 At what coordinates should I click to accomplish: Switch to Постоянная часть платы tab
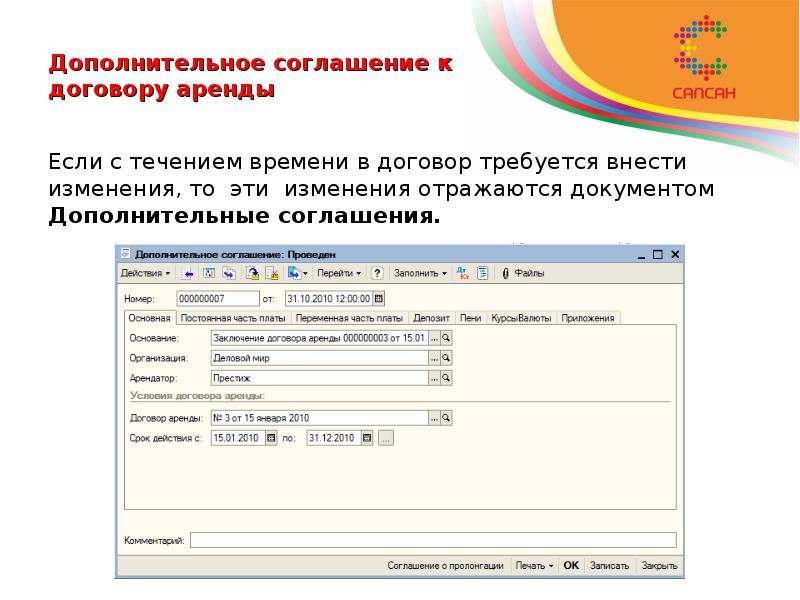235,318
